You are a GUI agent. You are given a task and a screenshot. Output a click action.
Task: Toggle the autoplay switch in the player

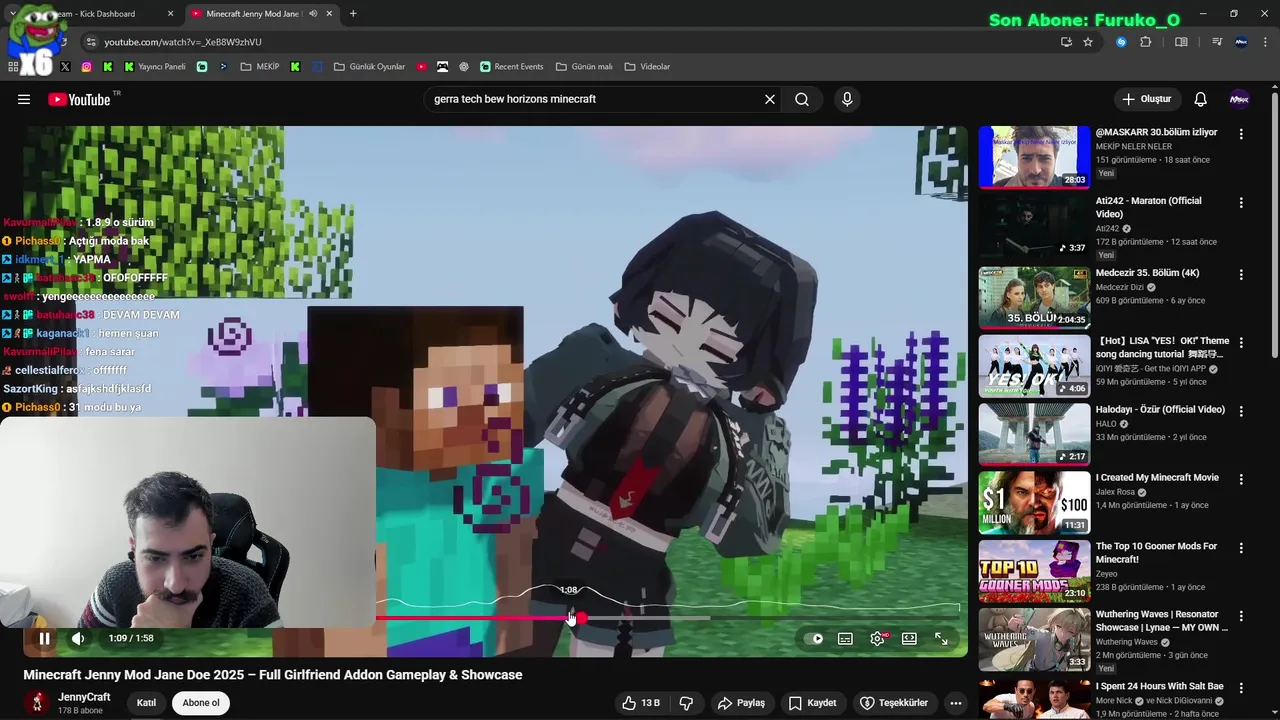click(815, 638)
